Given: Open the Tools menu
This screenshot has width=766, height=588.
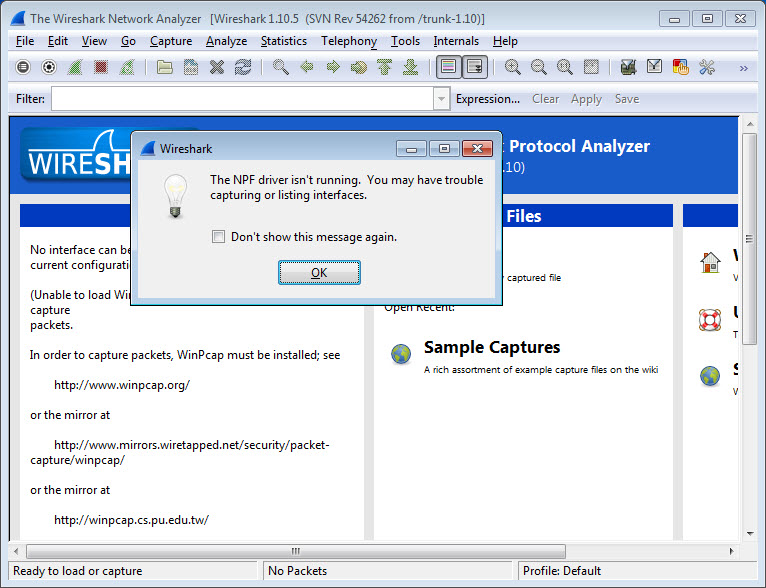Looking at the screenshot, I should [405, 41].
